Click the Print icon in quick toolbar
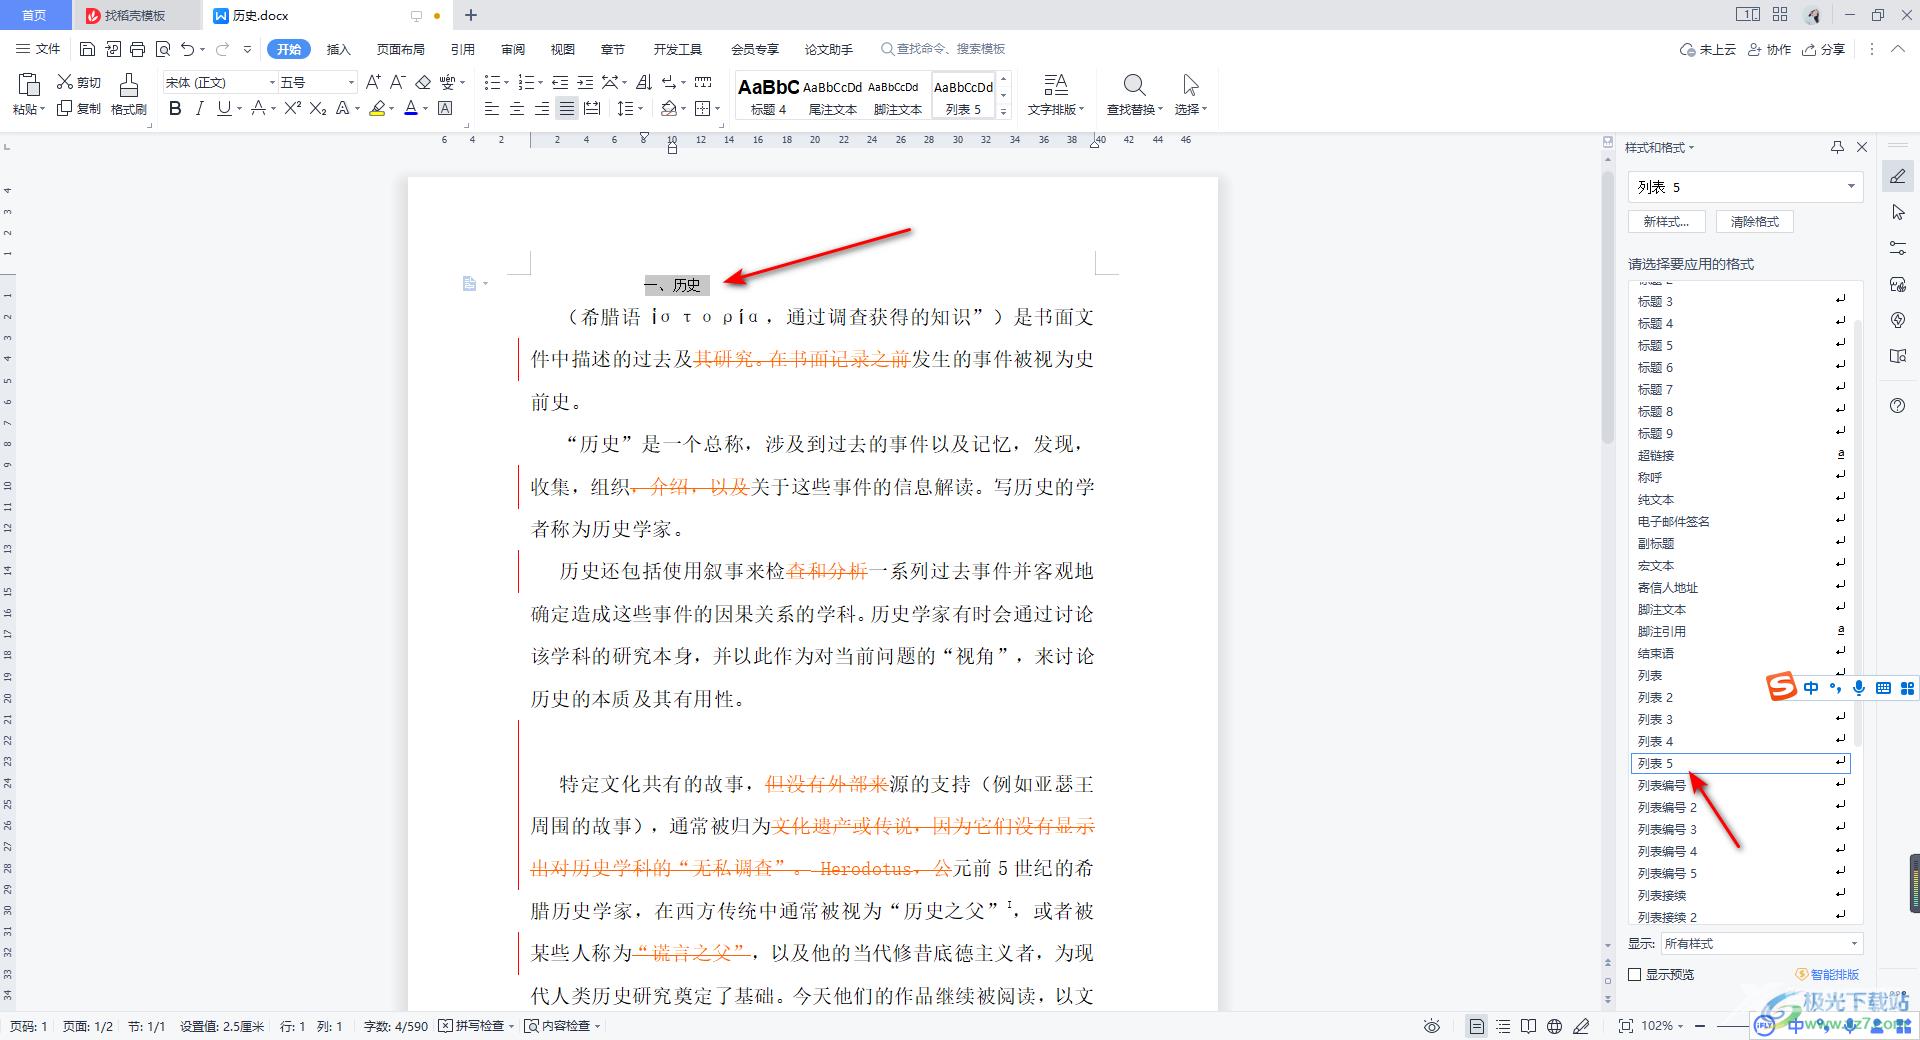 tap(137, 49)
